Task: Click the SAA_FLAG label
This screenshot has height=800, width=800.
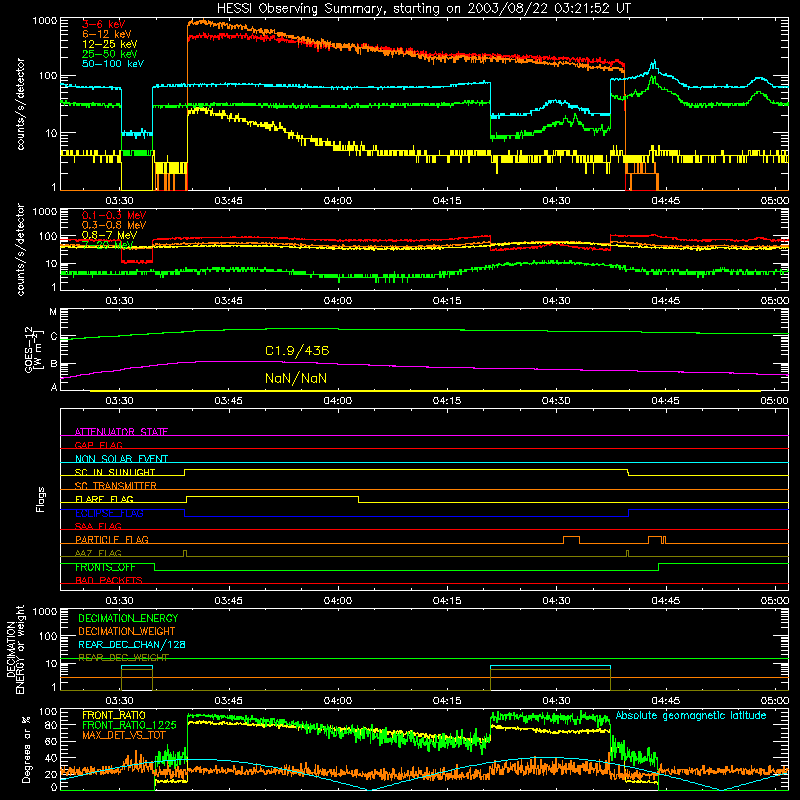Action: (x=98, y=526)
